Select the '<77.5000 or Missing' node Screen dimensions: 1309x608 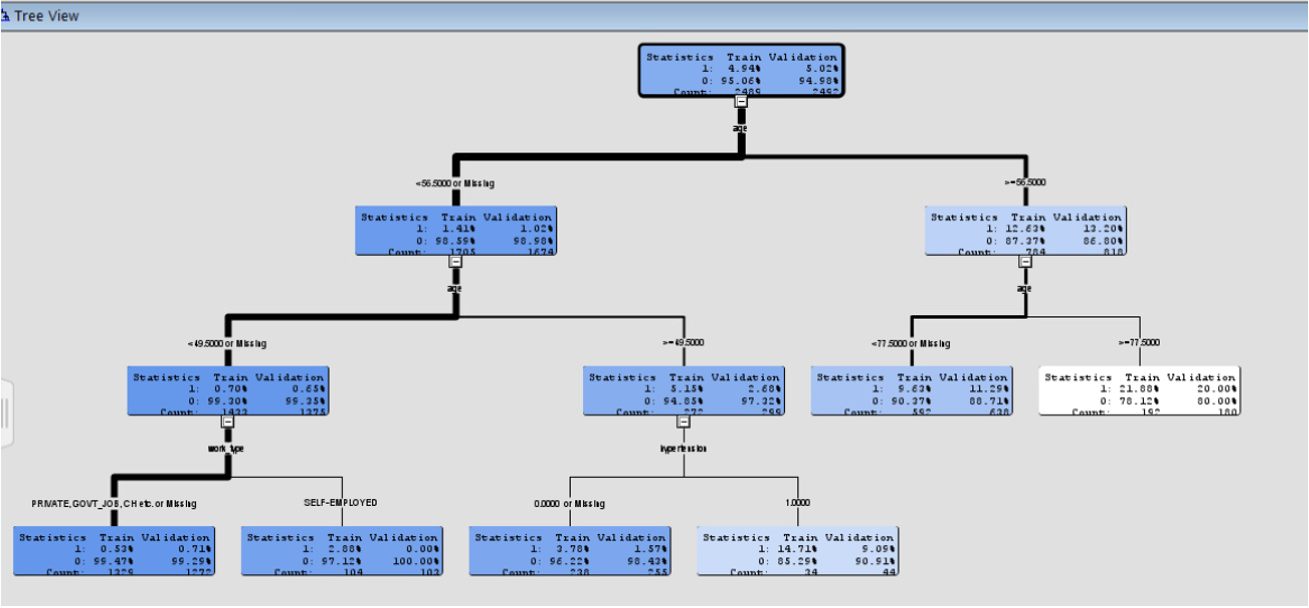click(913, 390)
